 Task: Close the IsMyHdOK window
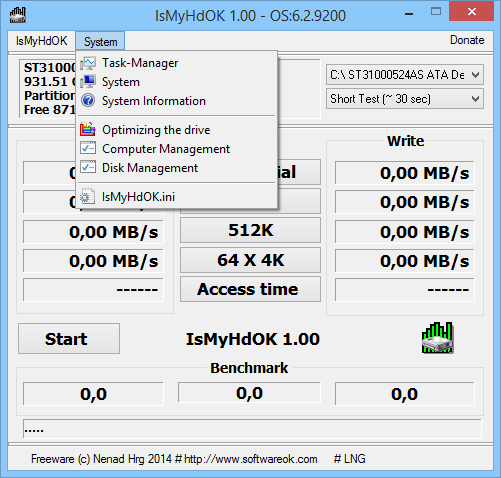471,12
